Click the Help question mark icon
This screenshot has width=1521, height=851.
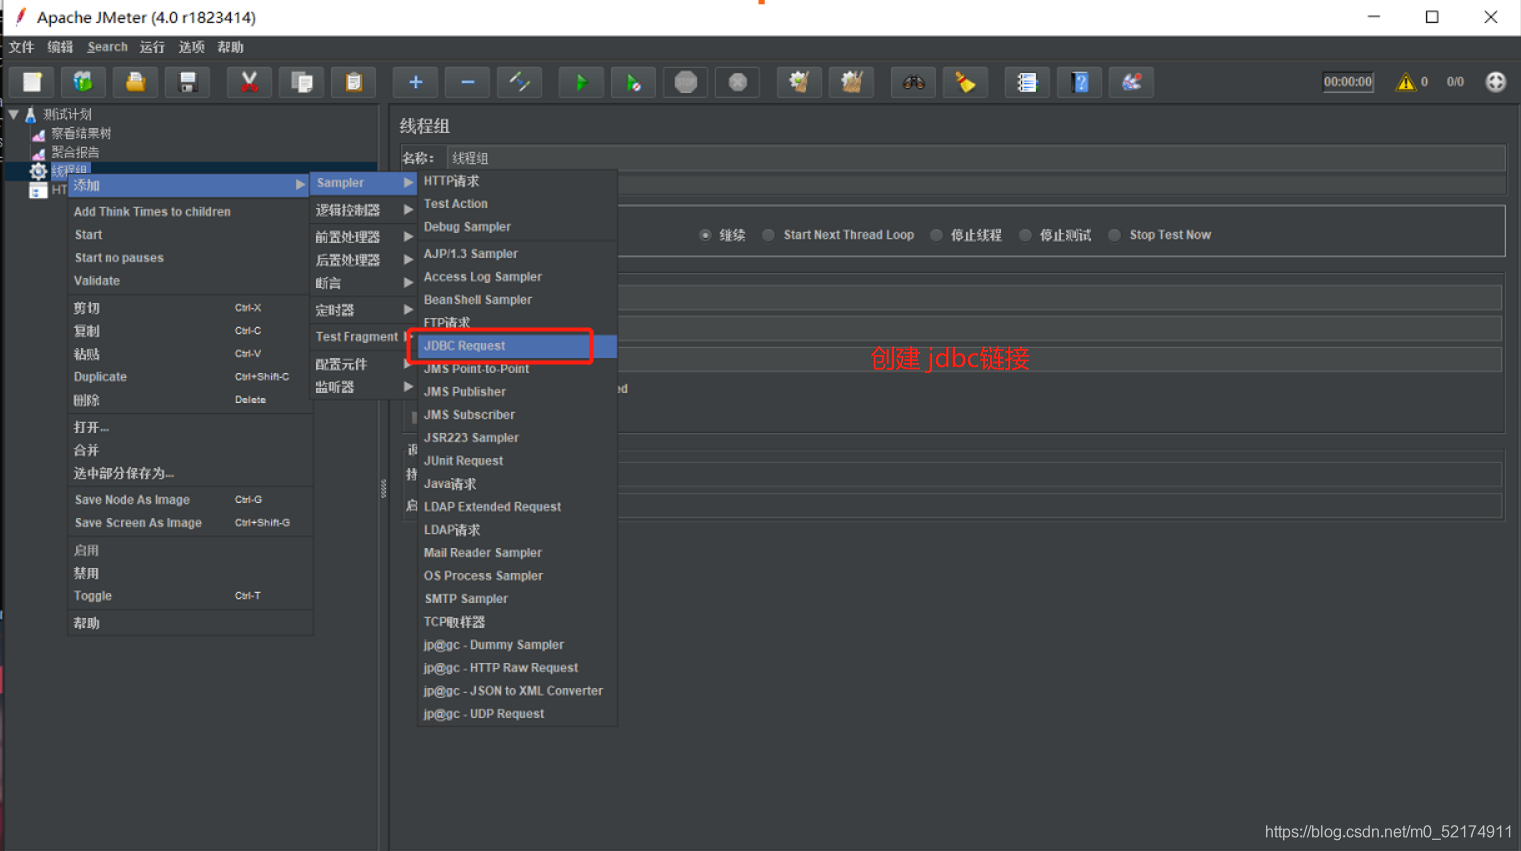pos(1079,82)
